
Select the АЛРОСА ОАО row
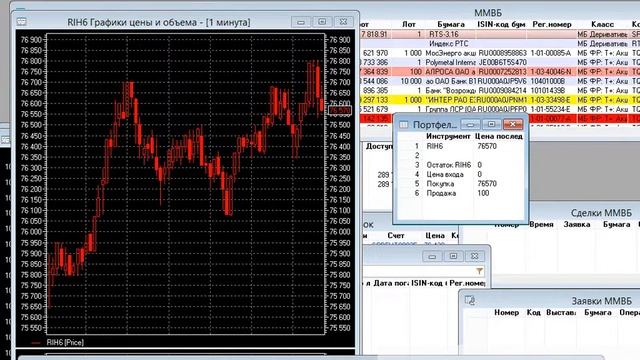[500, 72]
